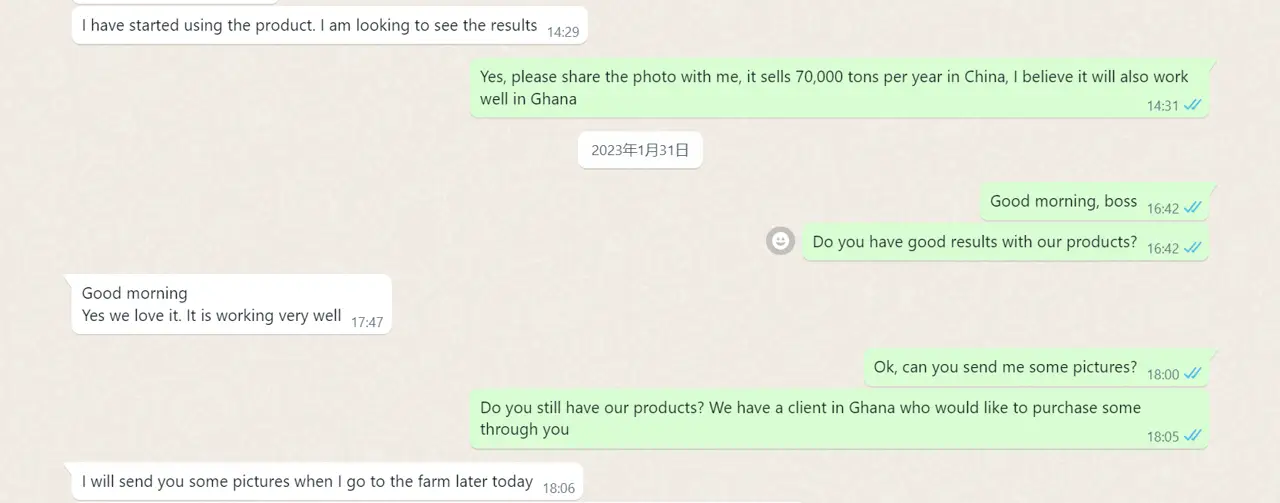Image resolution: width=1280 pixels, height=503 pixels.
Task: Click the blue ticks on the "good results" message
Action: (x=1192, y=248)
